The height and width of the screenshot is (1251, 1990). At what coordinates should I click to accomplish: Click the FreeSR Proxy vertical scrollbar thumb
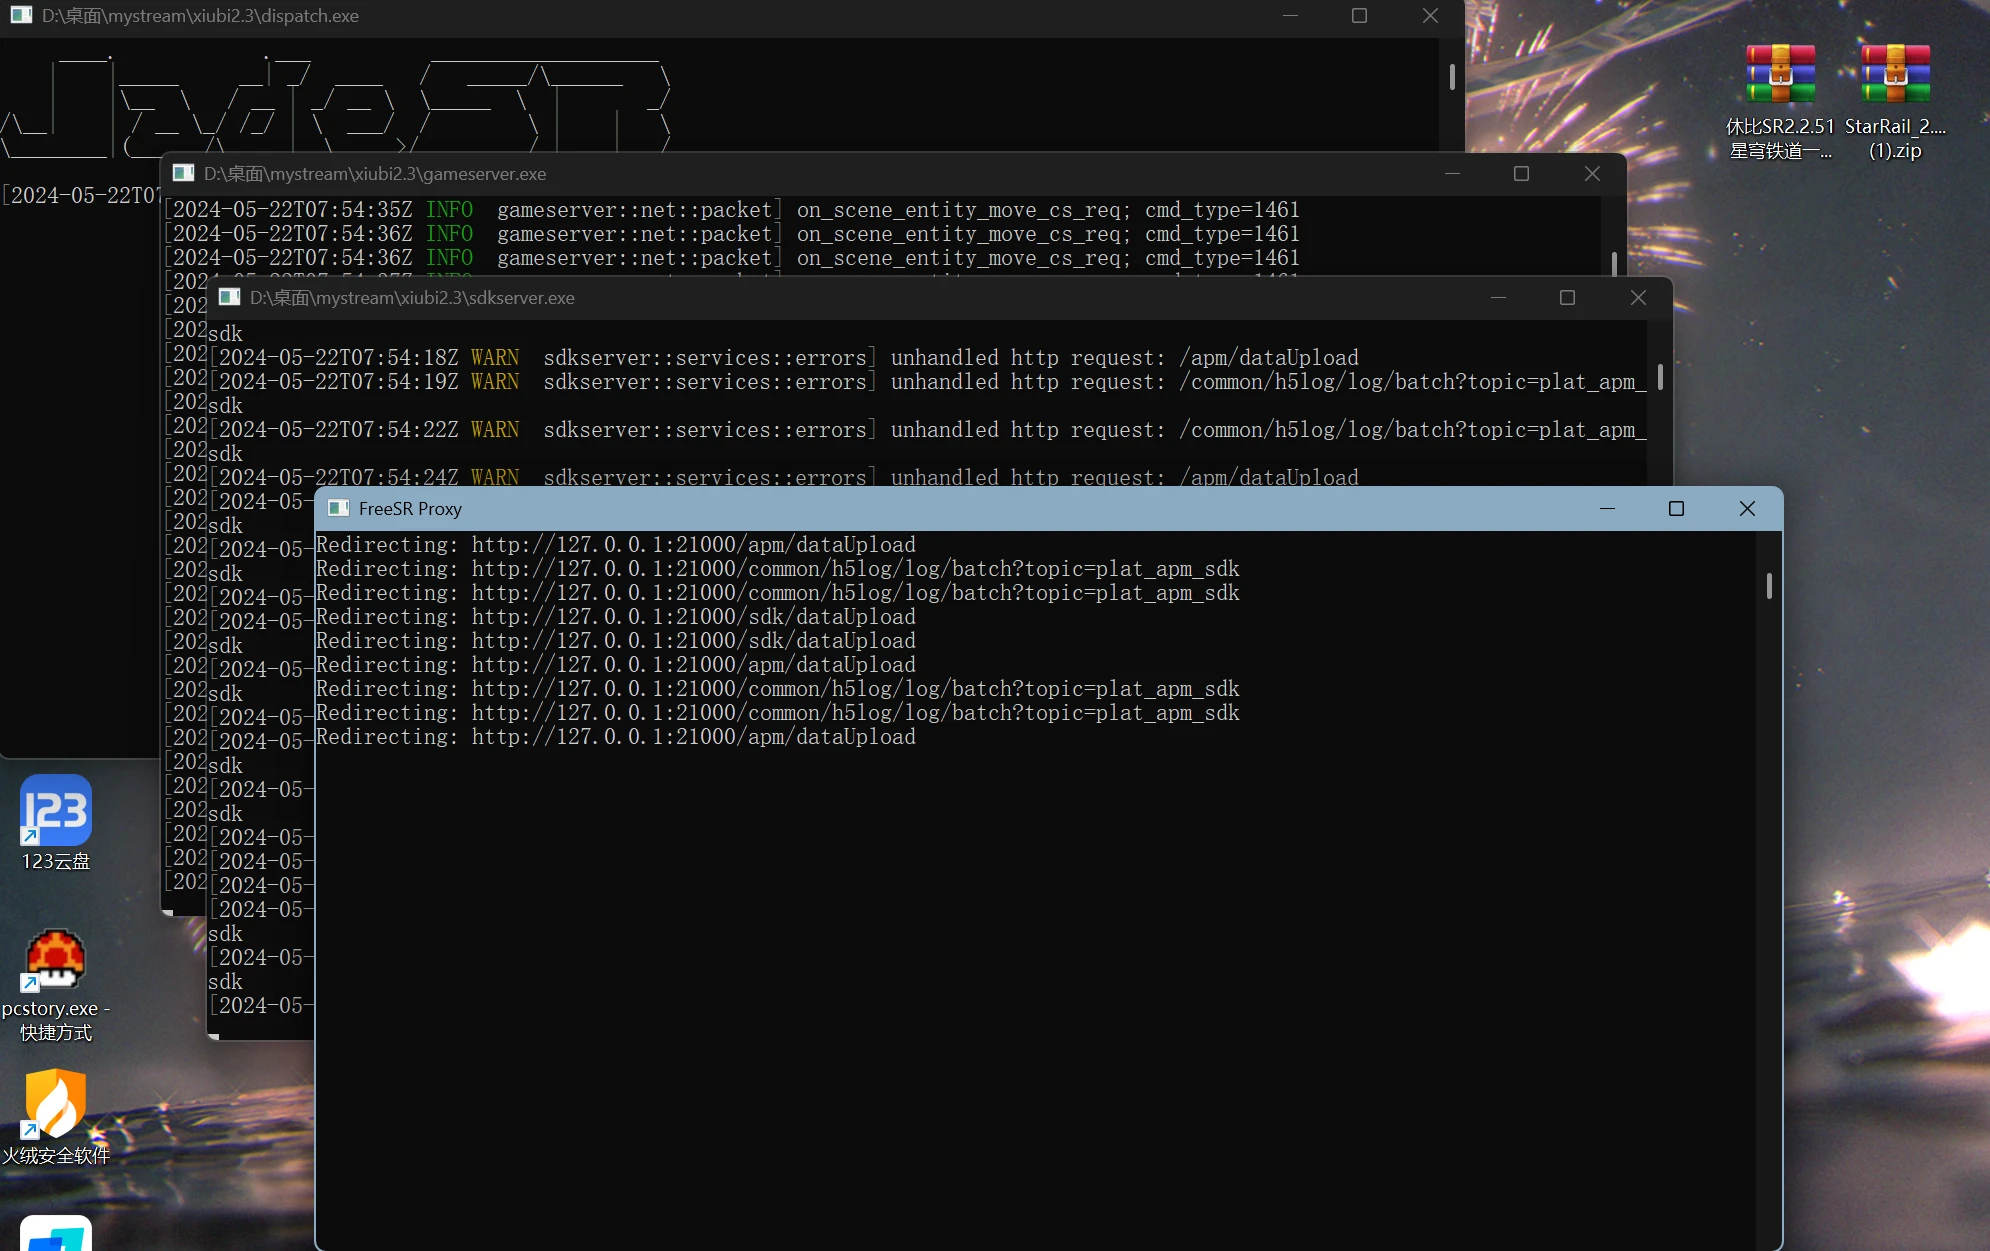click(x=1769, y=585)
